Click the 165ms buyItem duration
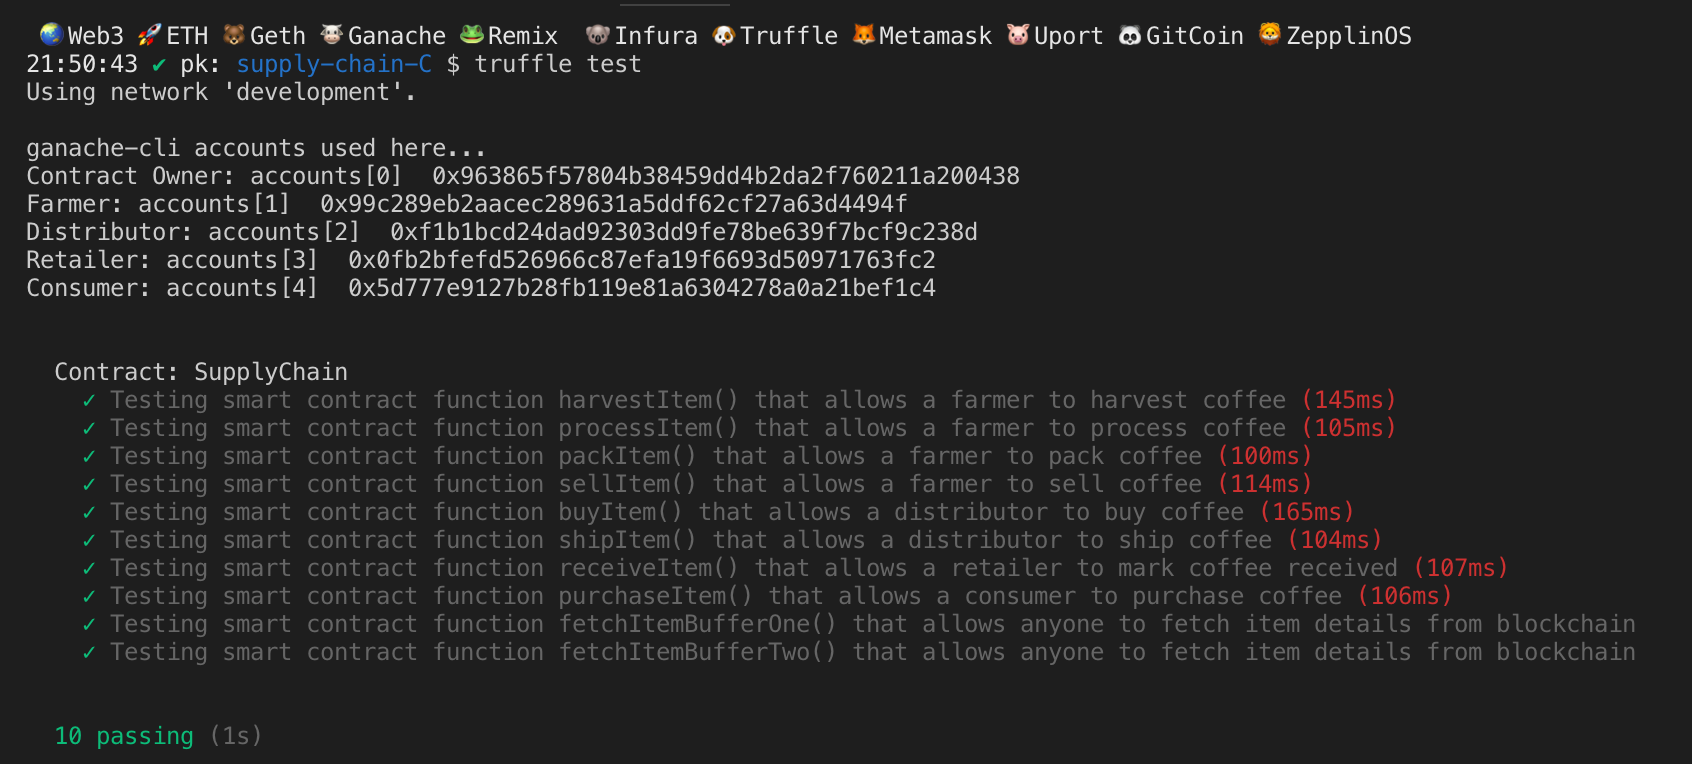Viewport: 1692px width, 764px height. [1307, 512]
